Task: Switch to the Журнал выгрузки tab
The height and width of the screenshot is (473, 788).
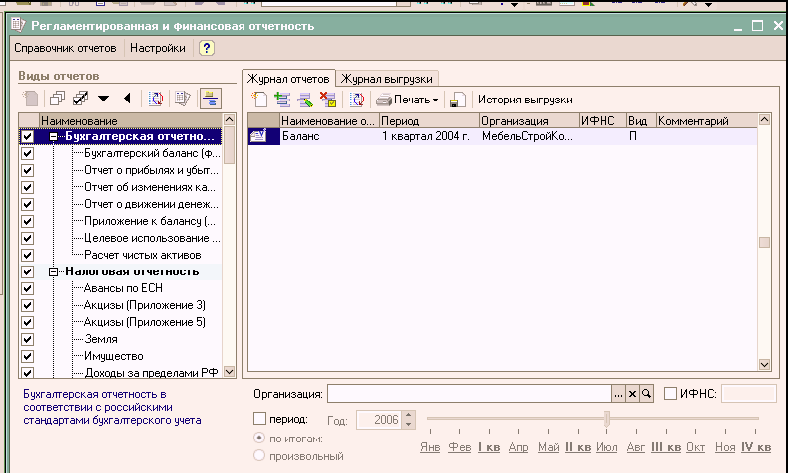Action: pyautogui.click(x=388, y=78)
